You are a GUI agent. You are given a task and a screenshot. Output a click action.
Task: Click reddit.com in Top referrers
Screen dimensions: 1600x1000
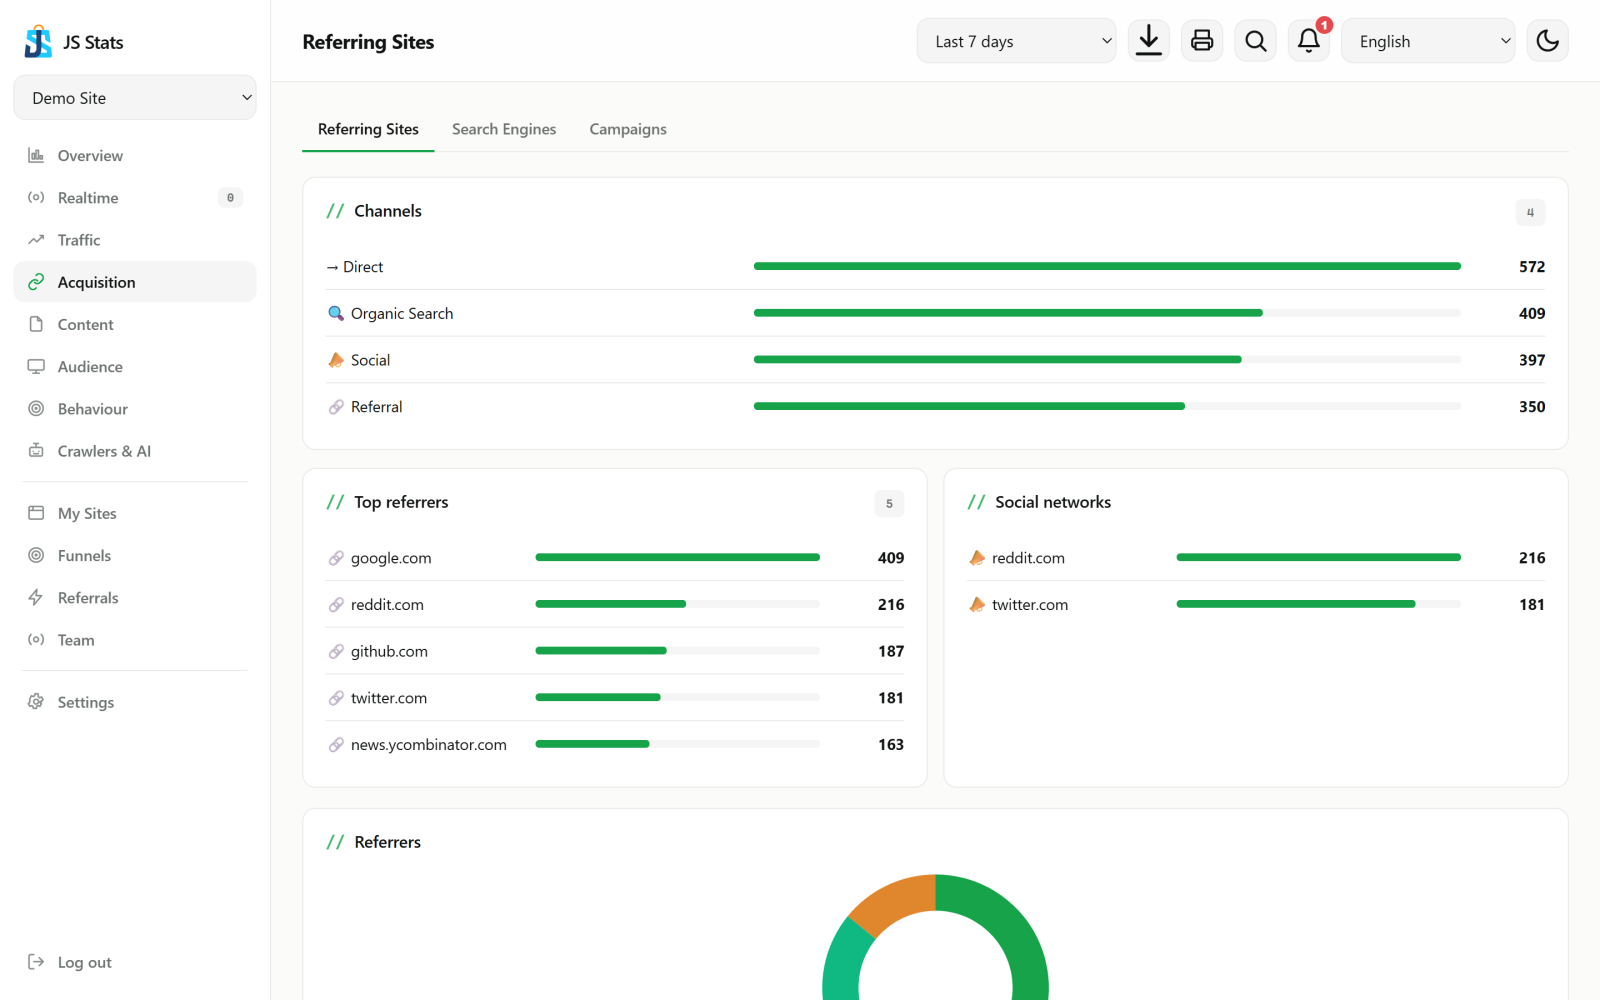click(387, 605)
